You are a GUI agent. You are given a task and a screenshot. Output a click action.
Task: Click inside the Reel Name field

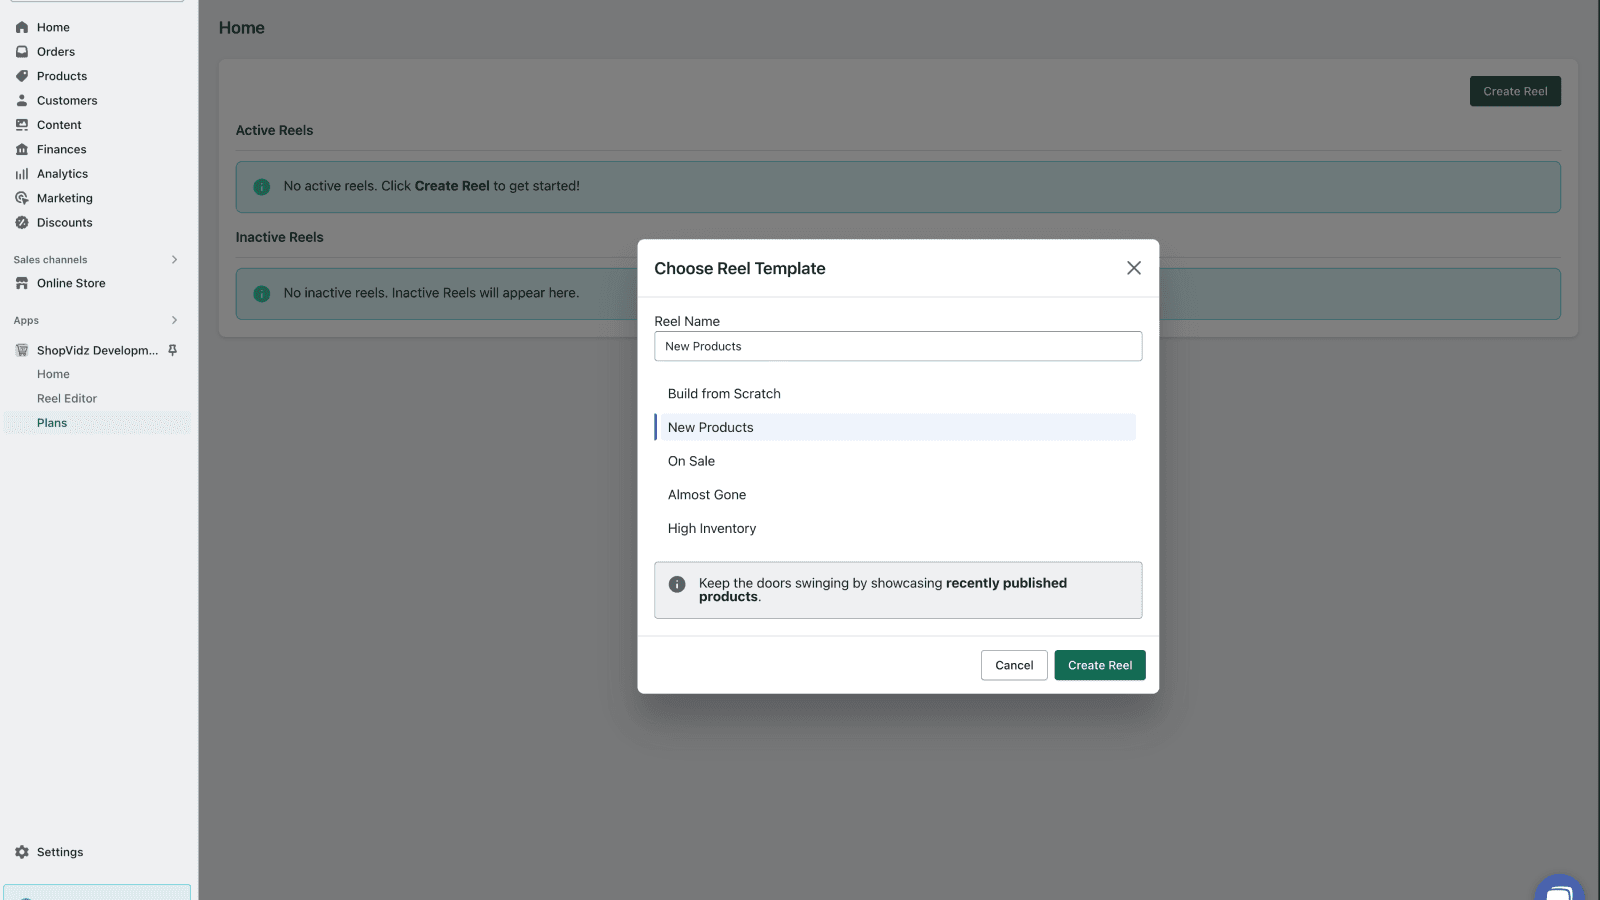coord(897,346)
